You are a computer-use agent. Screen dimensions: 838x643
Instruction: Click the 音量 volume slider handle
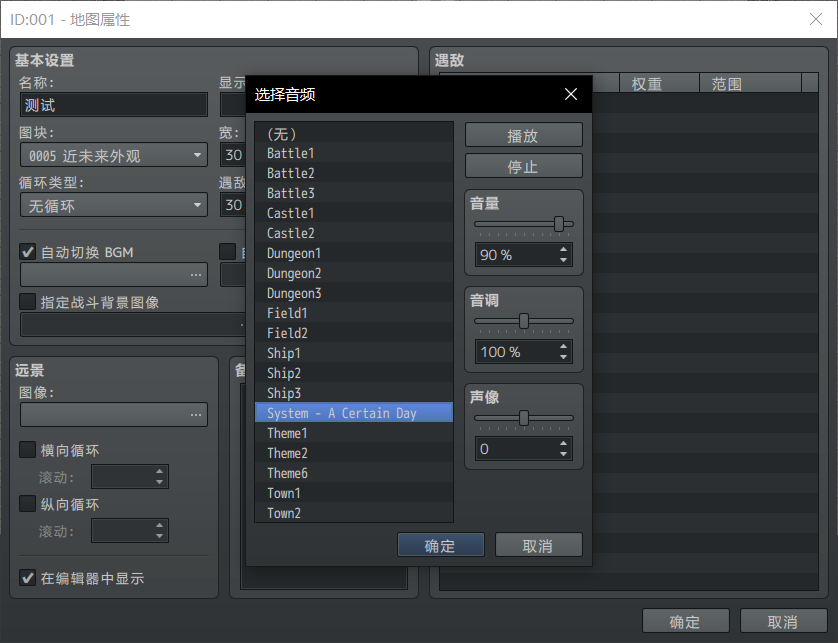click(x=559, y=224)
